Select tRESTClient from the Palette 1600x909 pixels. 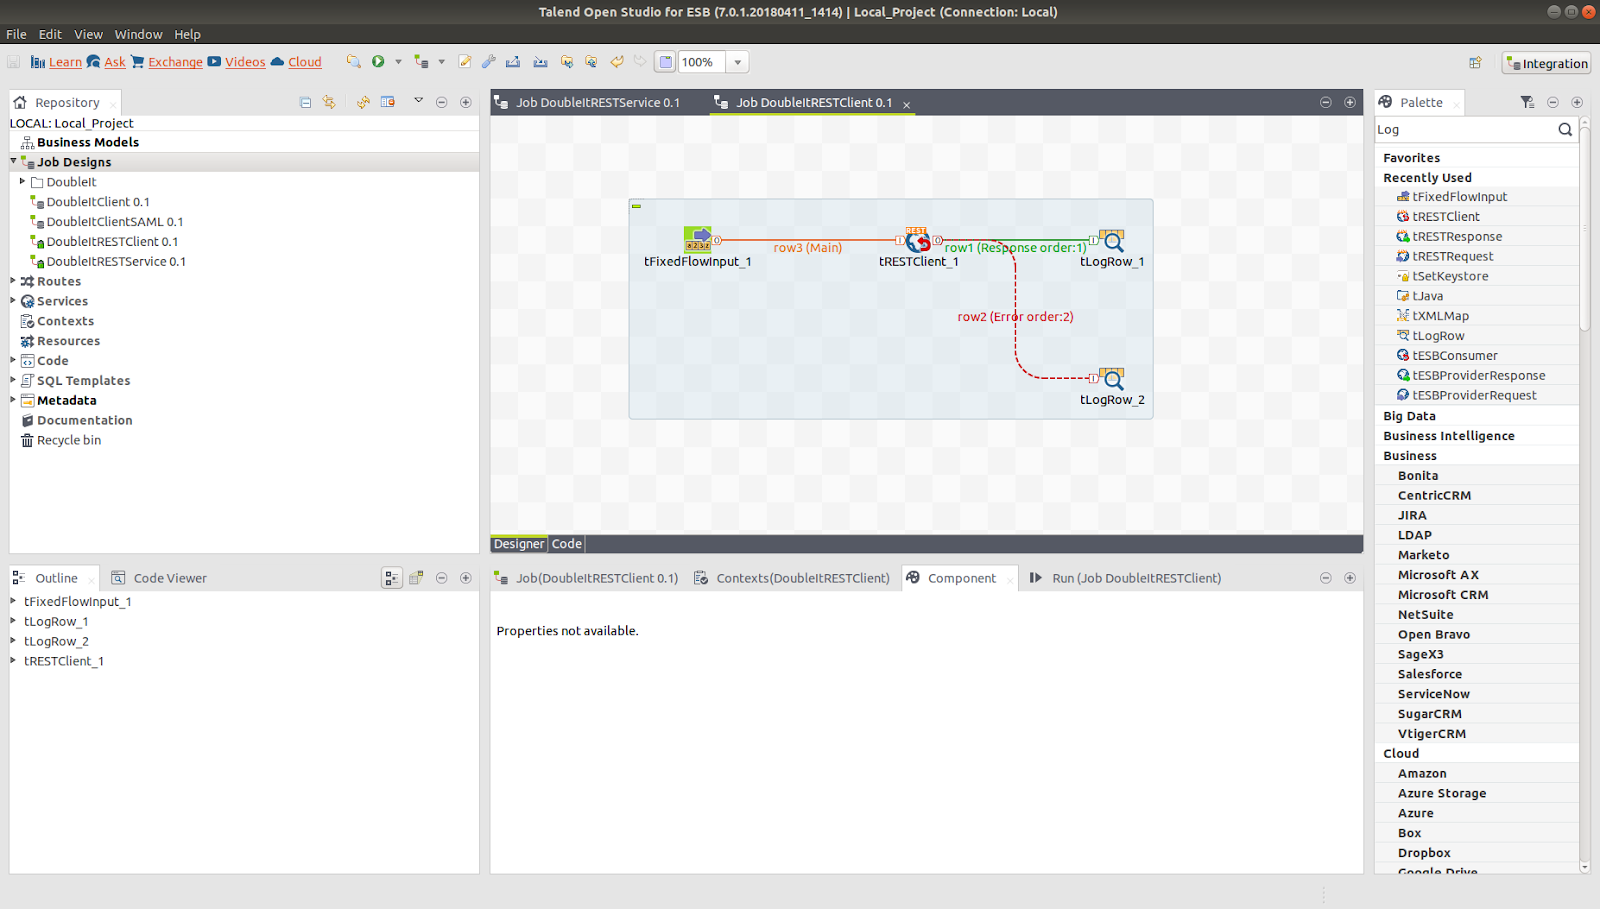click(x=1444, y=216)
